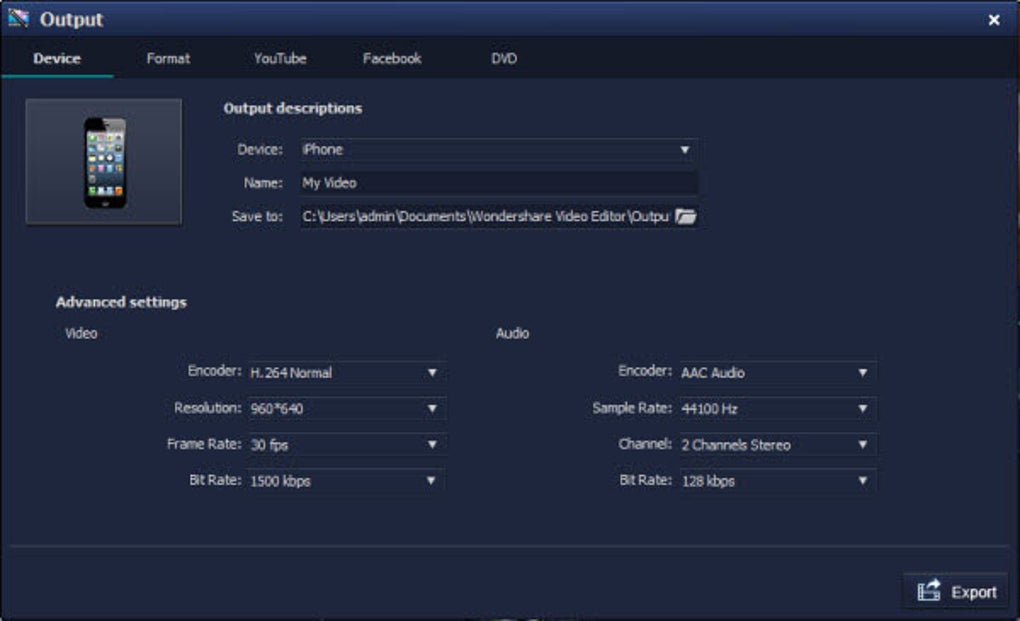This screenshot has width=1020, height=621.
Task: Click the Save to label
Action: (x=257, y=216)
